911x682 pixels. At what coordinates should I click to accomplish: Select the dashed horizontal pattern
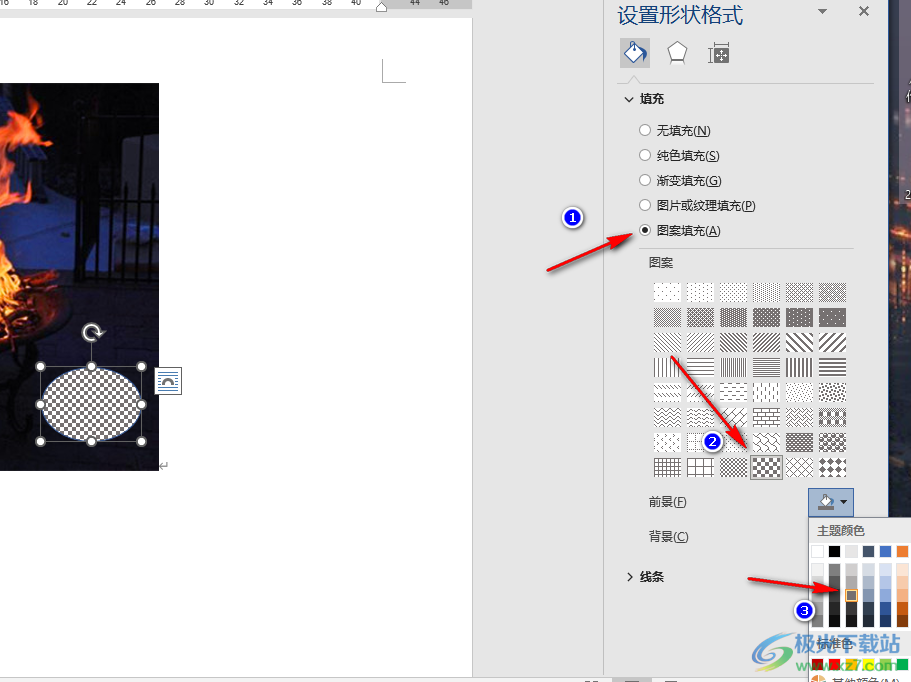point(733,392)
